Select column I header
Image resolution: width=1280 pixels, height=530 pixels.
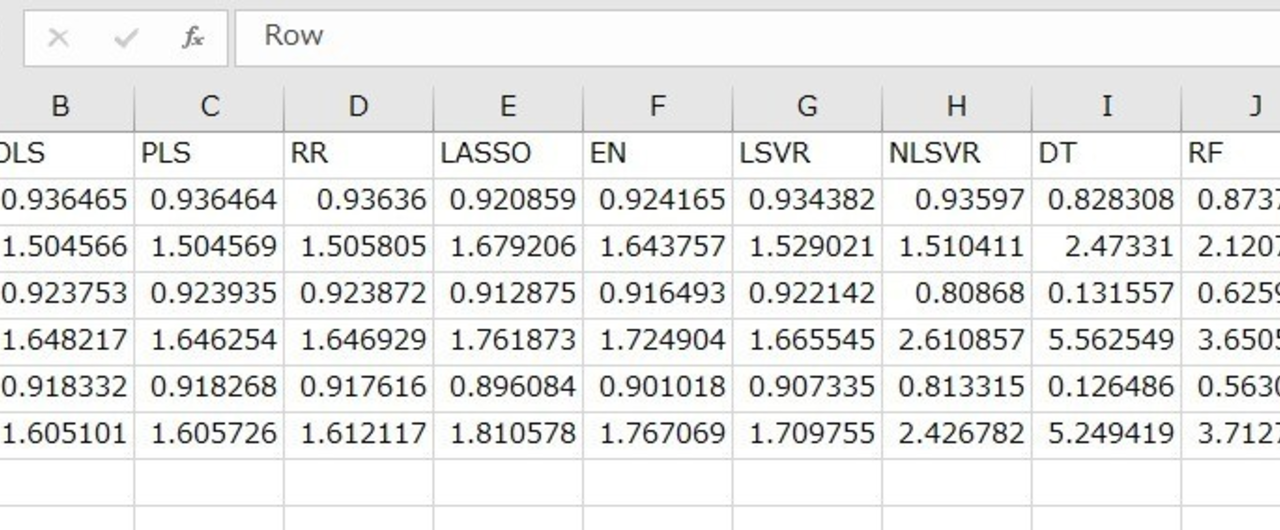tap(1106, 106)
